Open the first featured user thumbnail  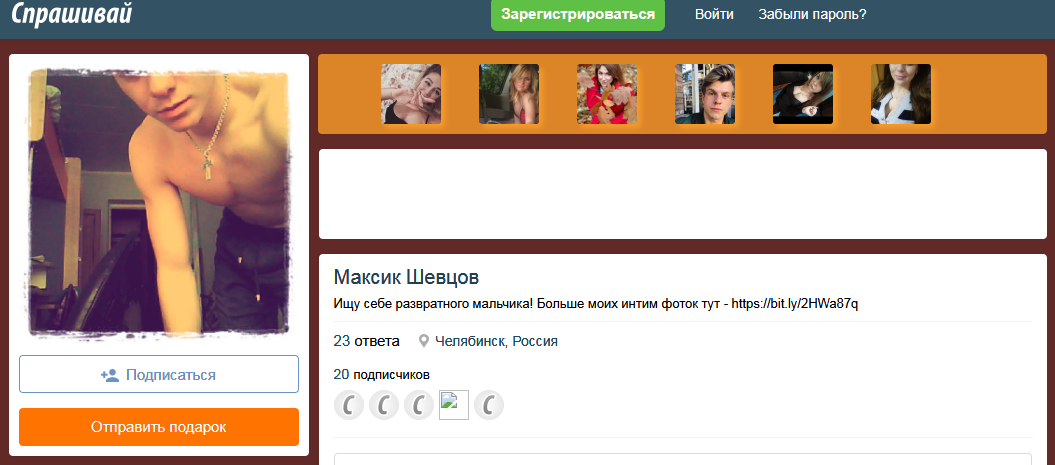[411, 94]
